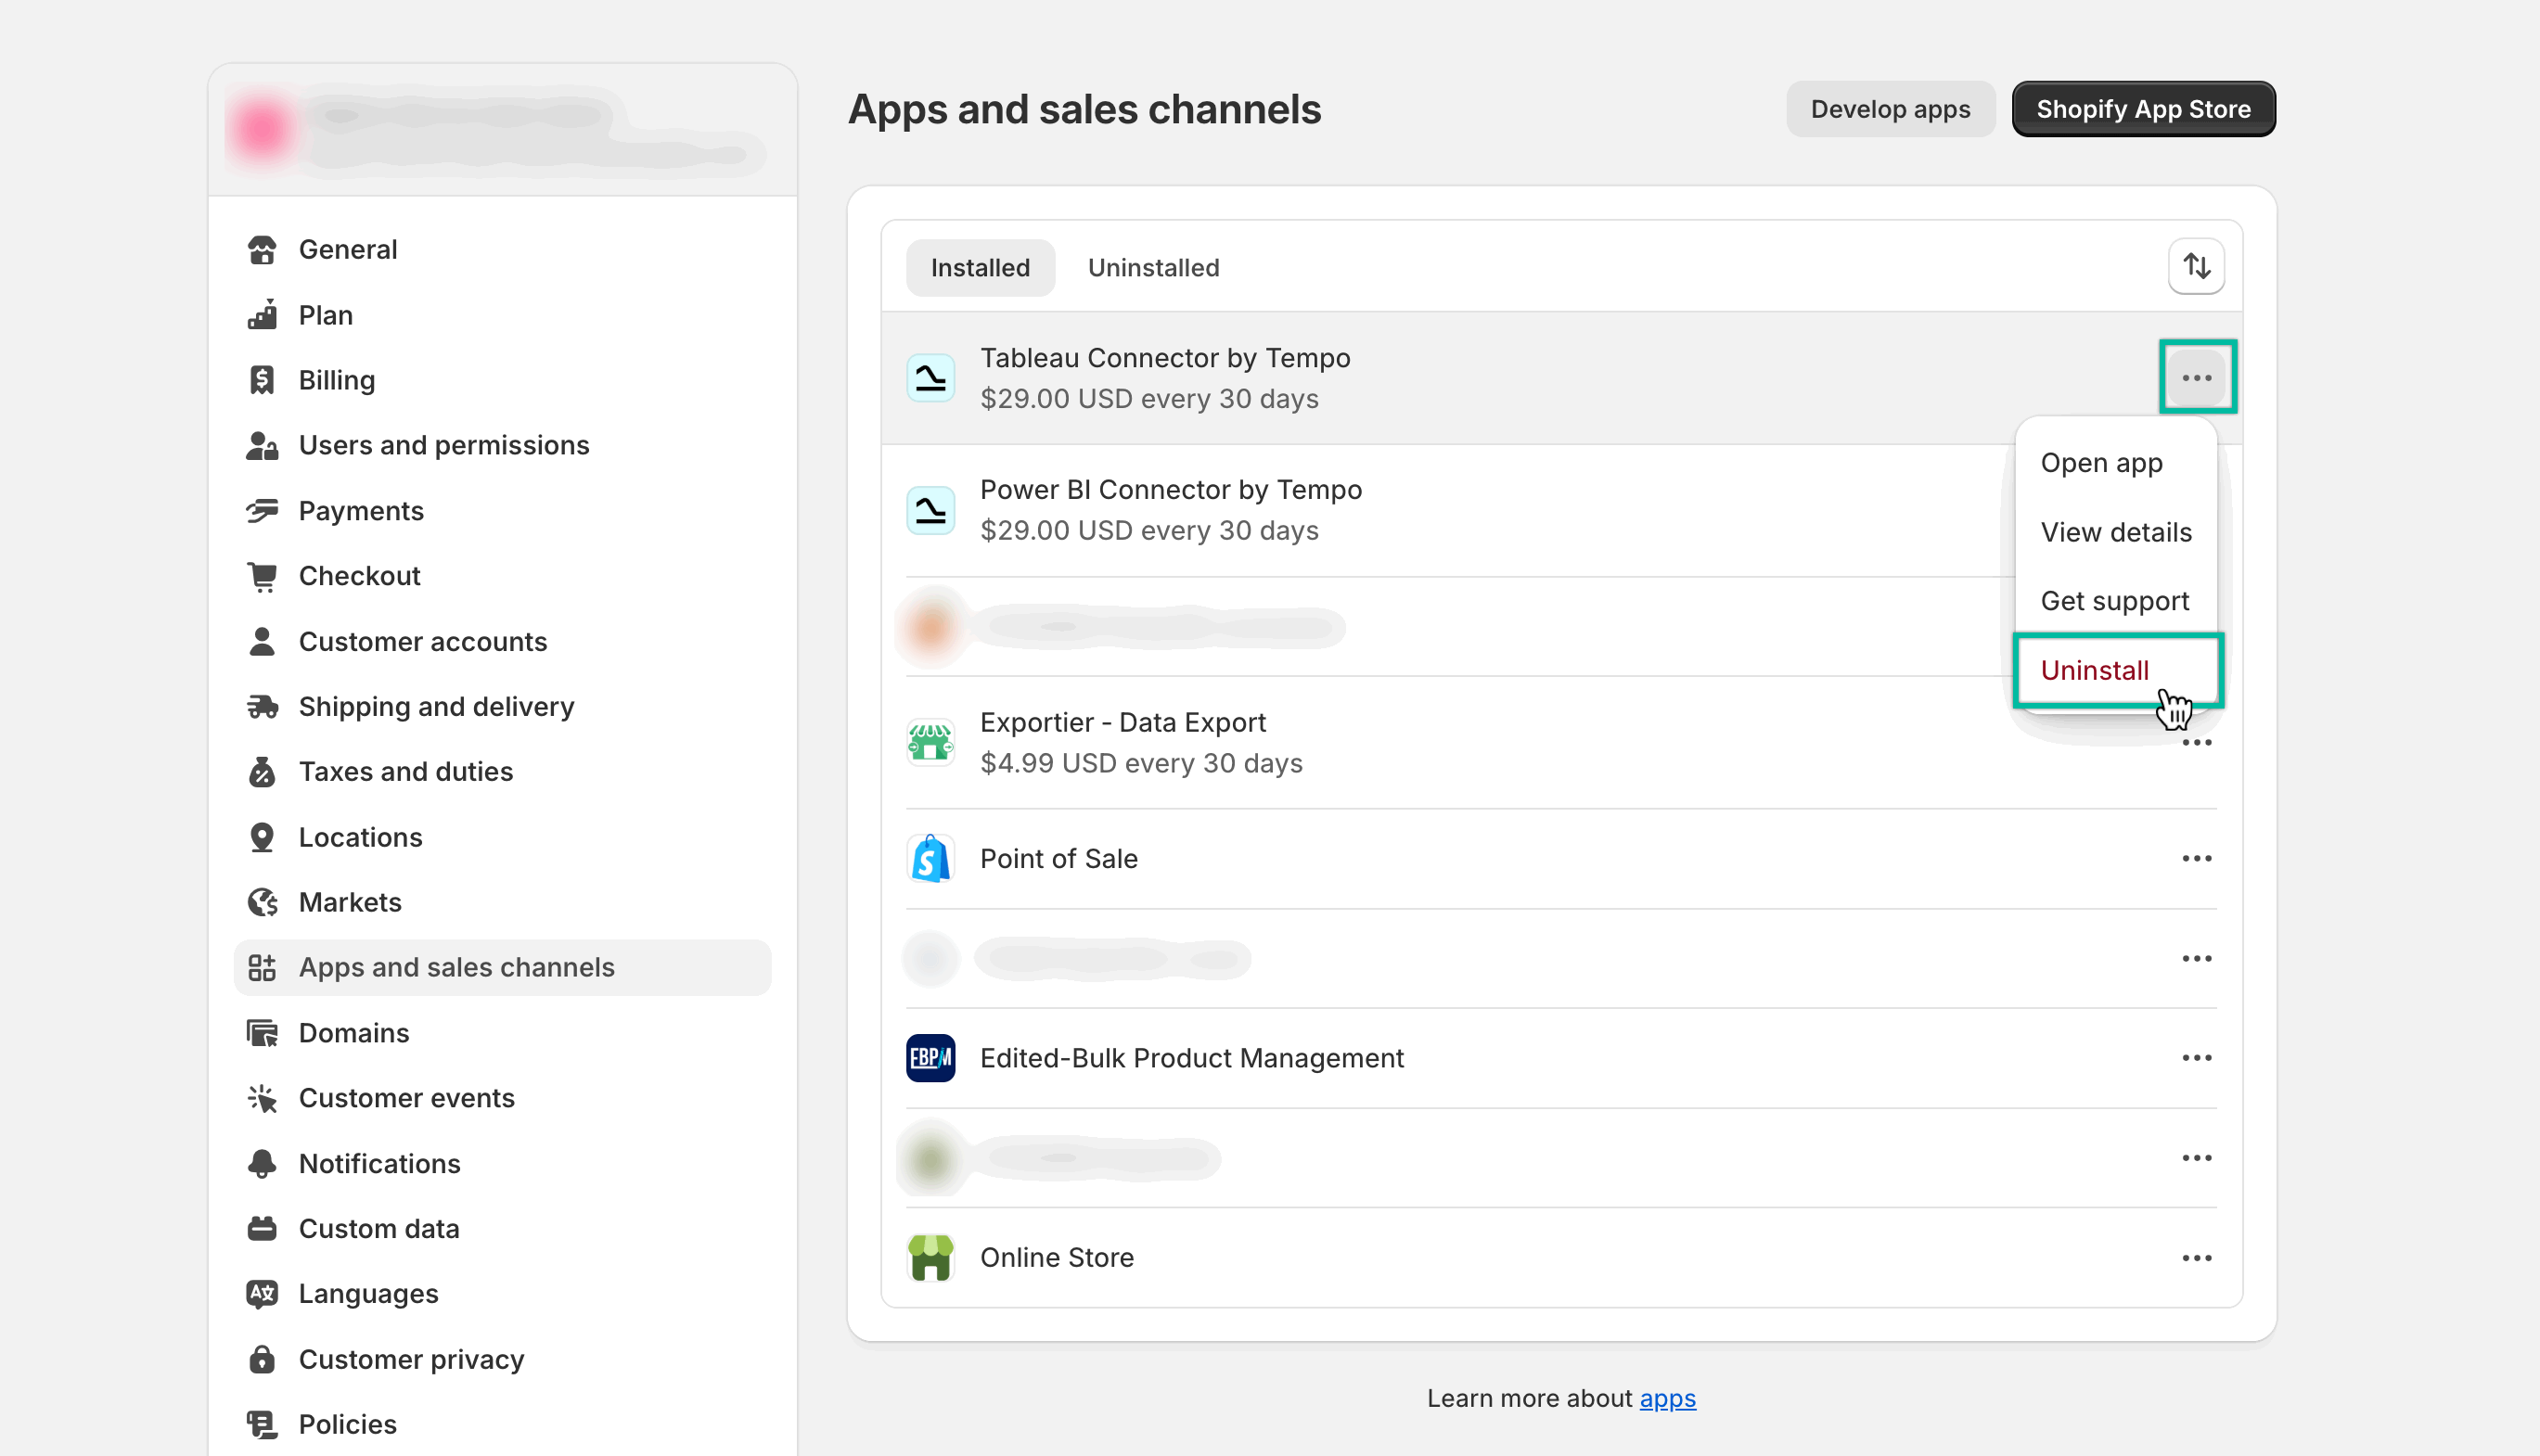Choose View details in the context menu
The height and width of the screenshot is (1456, 2540).
[2115, 531]
